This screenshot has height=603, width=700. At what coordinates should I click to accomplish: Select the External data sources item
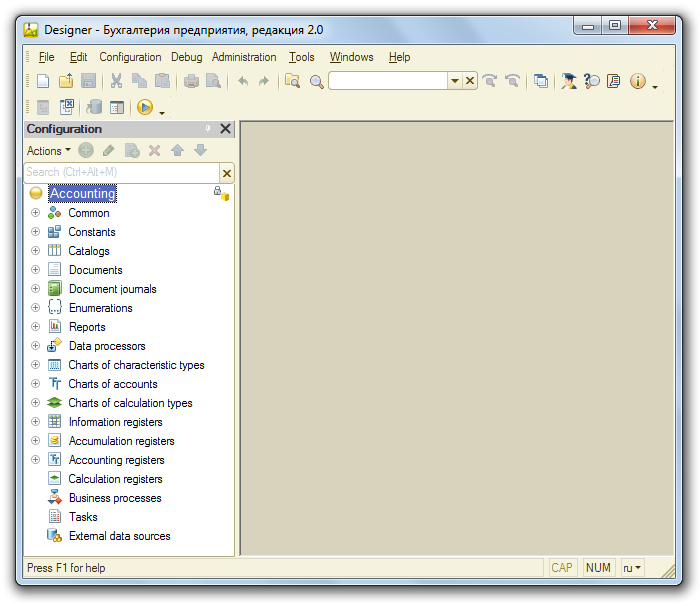point(120,536)
